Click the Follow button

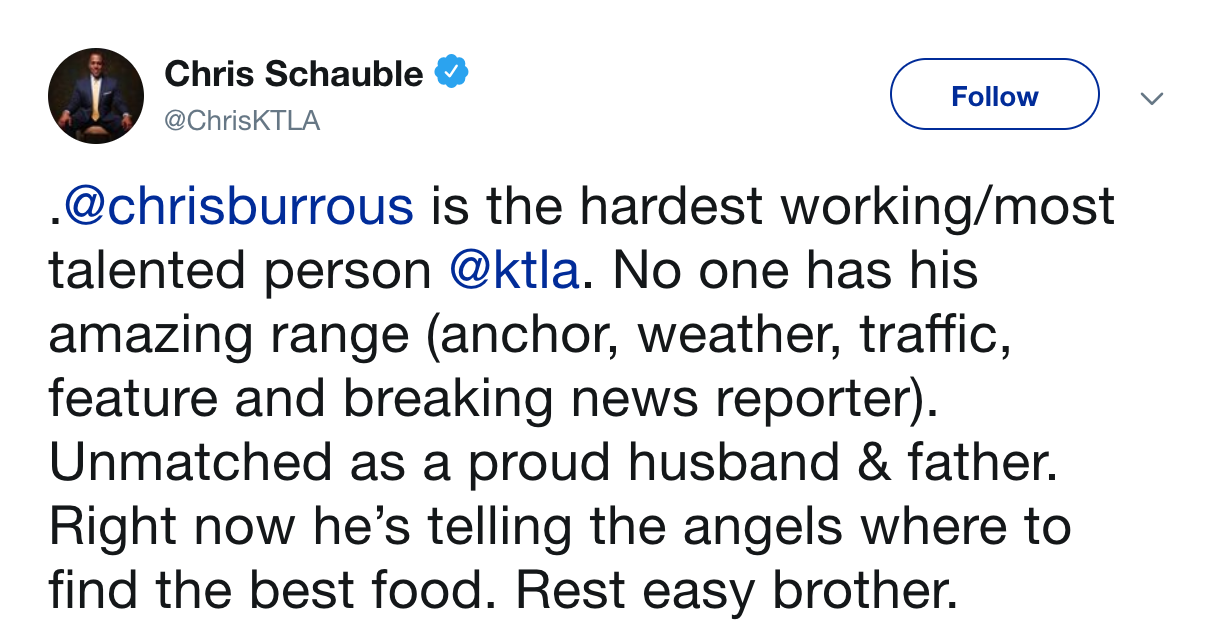click(x=994, y=95)
